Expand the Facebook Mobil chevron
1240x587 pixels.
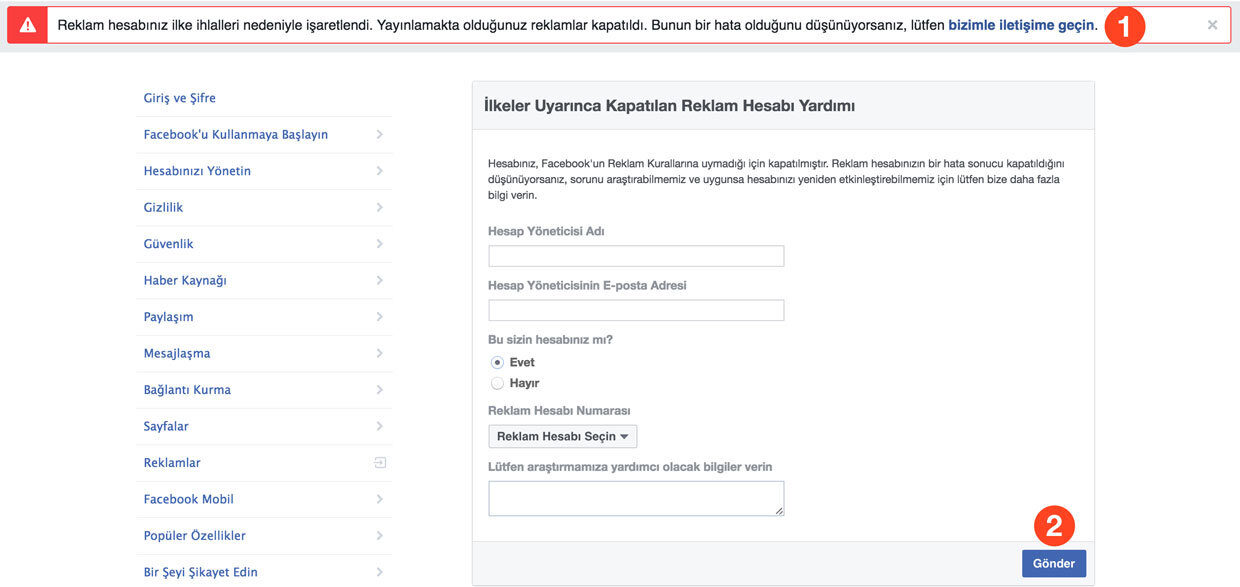click(379, 499)
